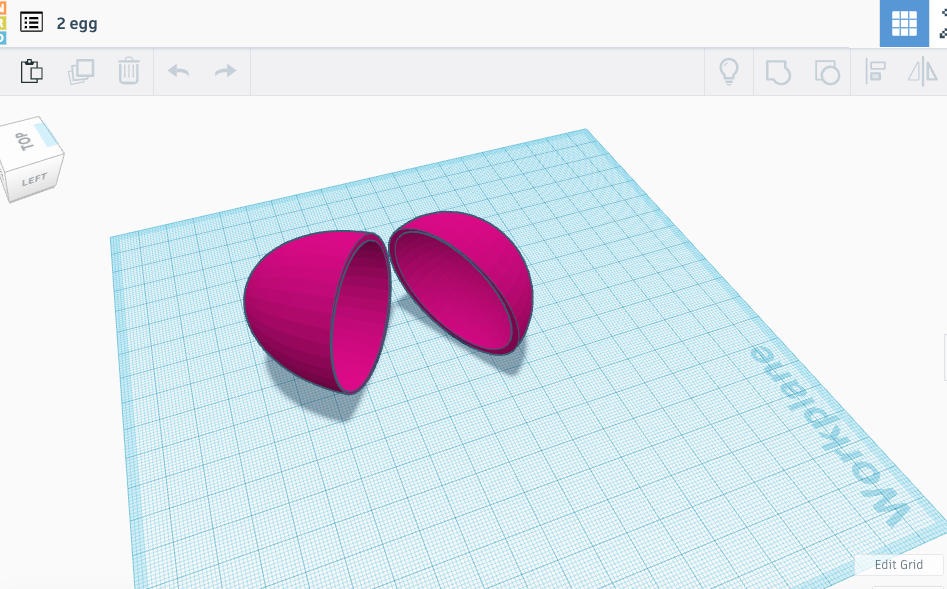
Task: Click the design name '2 egg'
Action: 77,23
